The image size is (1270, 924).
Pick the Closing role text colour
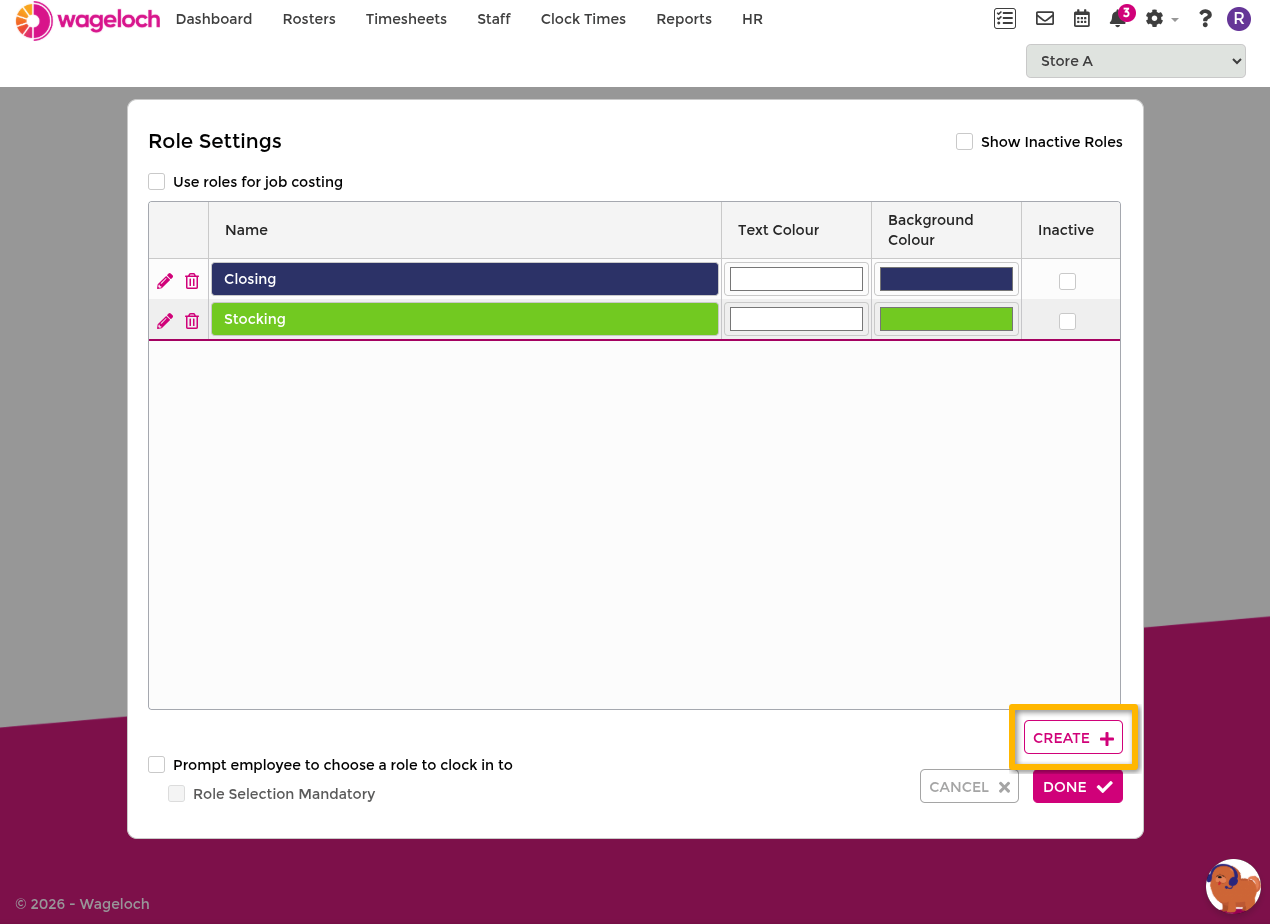(796, 279)
